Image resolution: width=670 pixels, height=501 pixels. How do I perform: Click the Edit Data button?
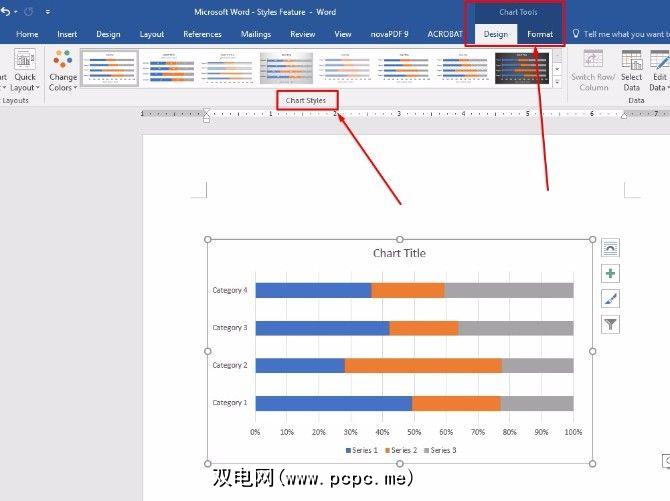(659, 71)
